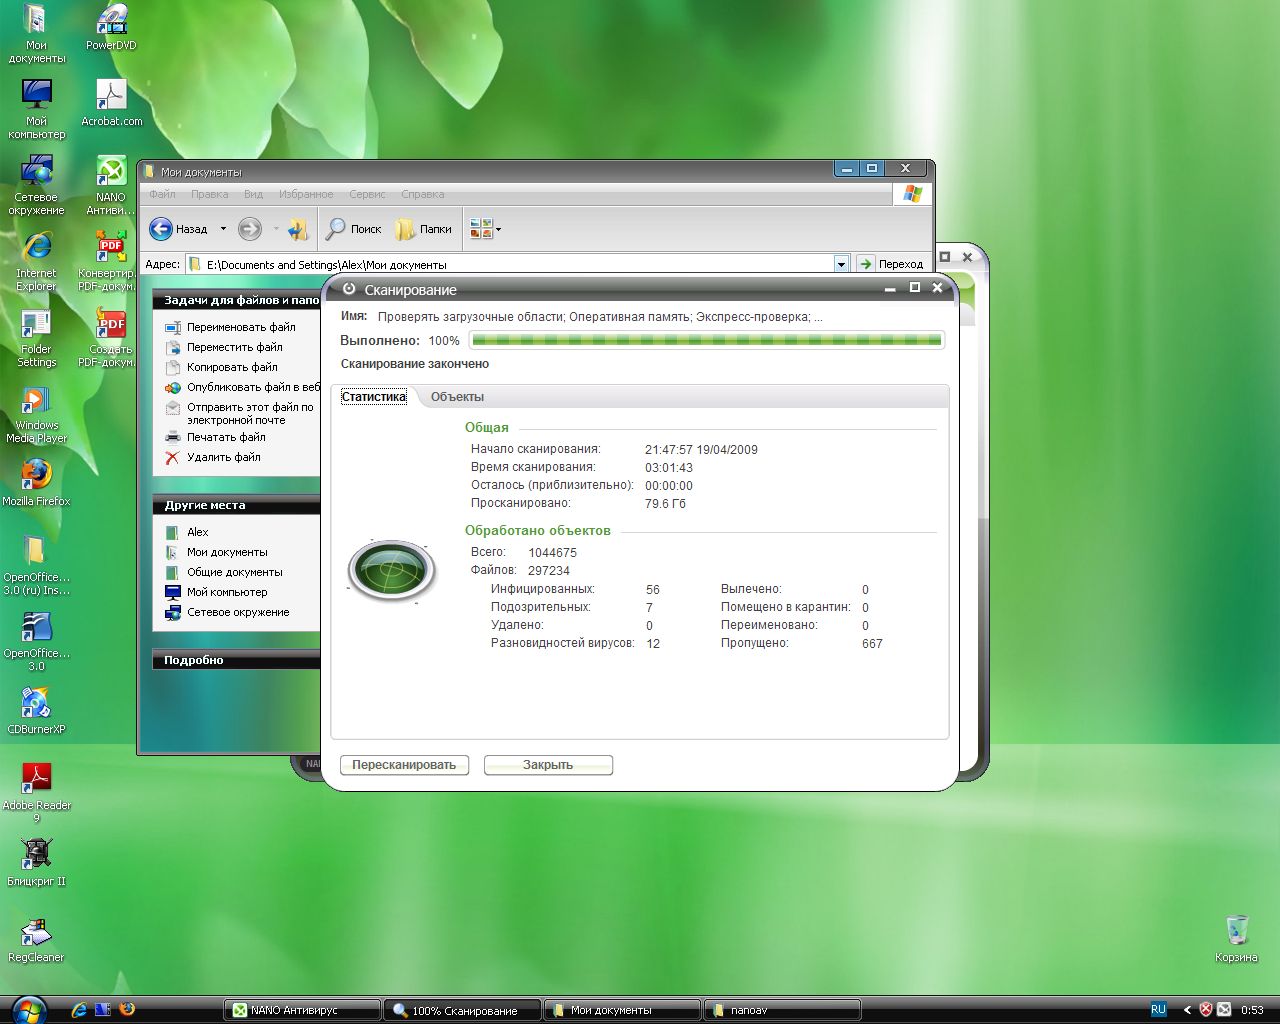Open the Справка menu in Мои документы
Screen dimensions: 1280x1024
click(x=422, y=194)
